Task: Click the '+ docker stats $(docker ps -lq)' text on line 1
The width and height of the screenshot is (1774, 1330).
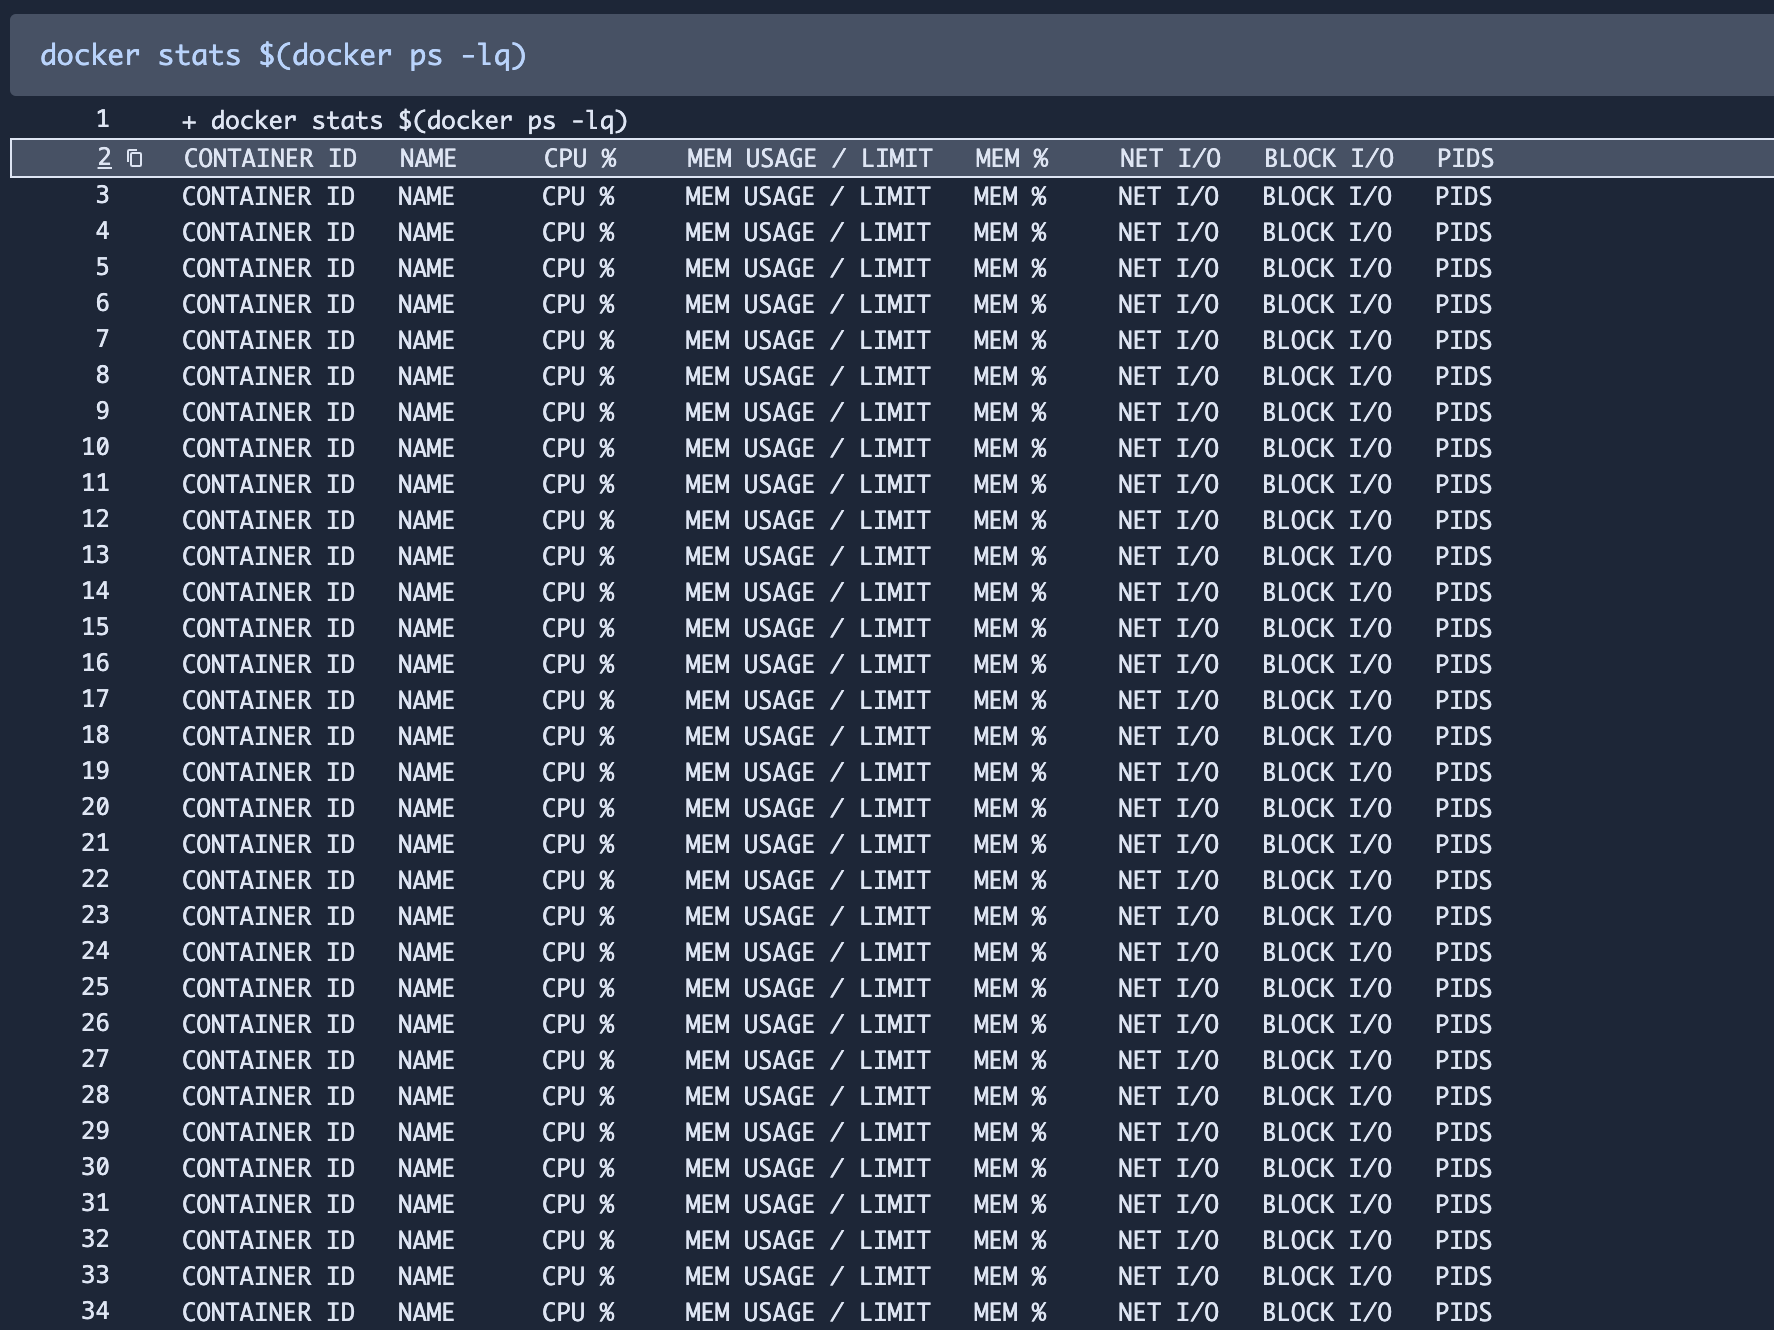Action: point(405,121)
